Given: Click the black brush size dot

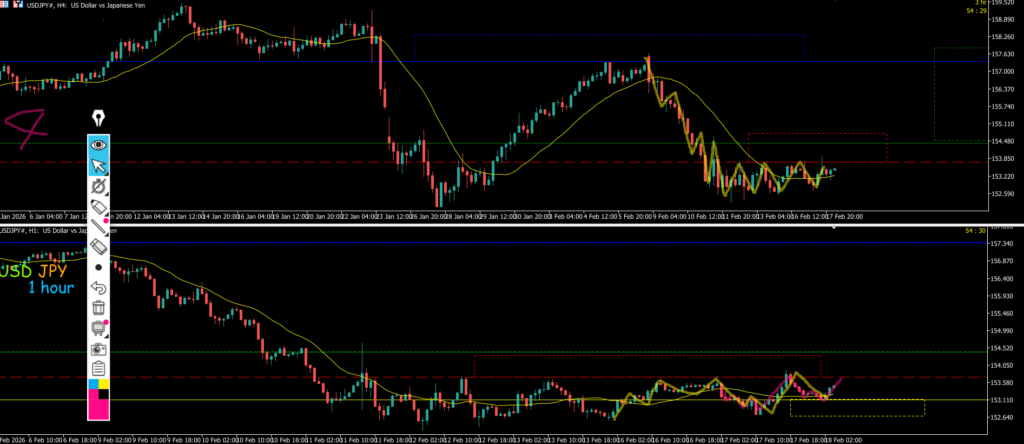Looking at the screenshot, I should [99, 267].
